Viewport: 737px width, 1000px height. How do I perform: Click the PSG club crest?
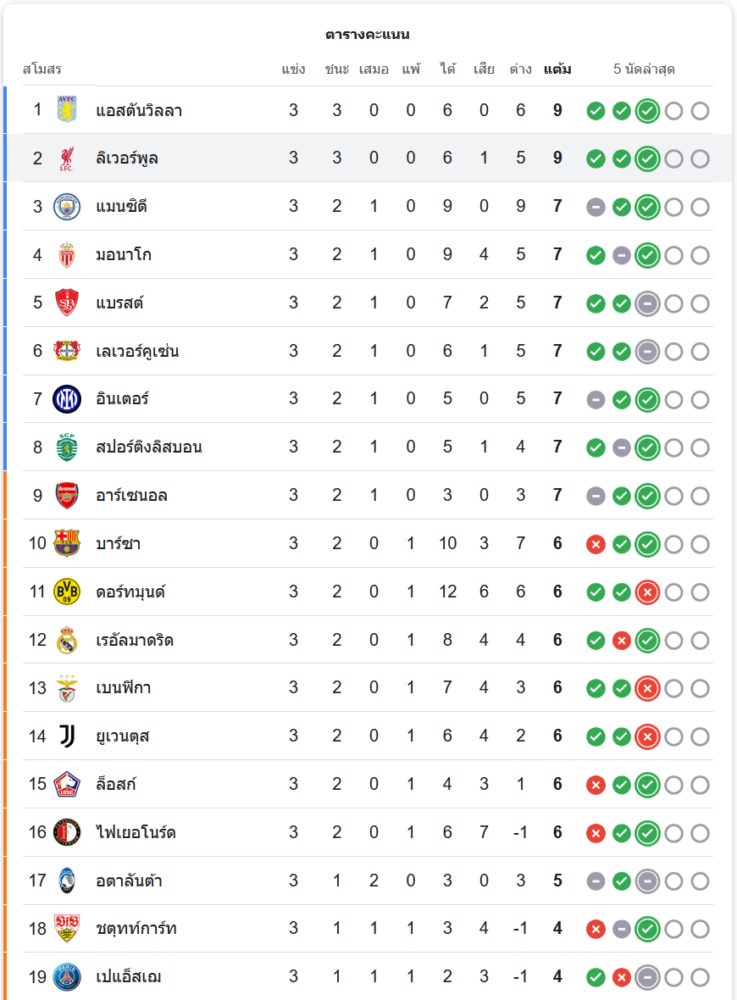pyautogui.click(x=67, y=977)
